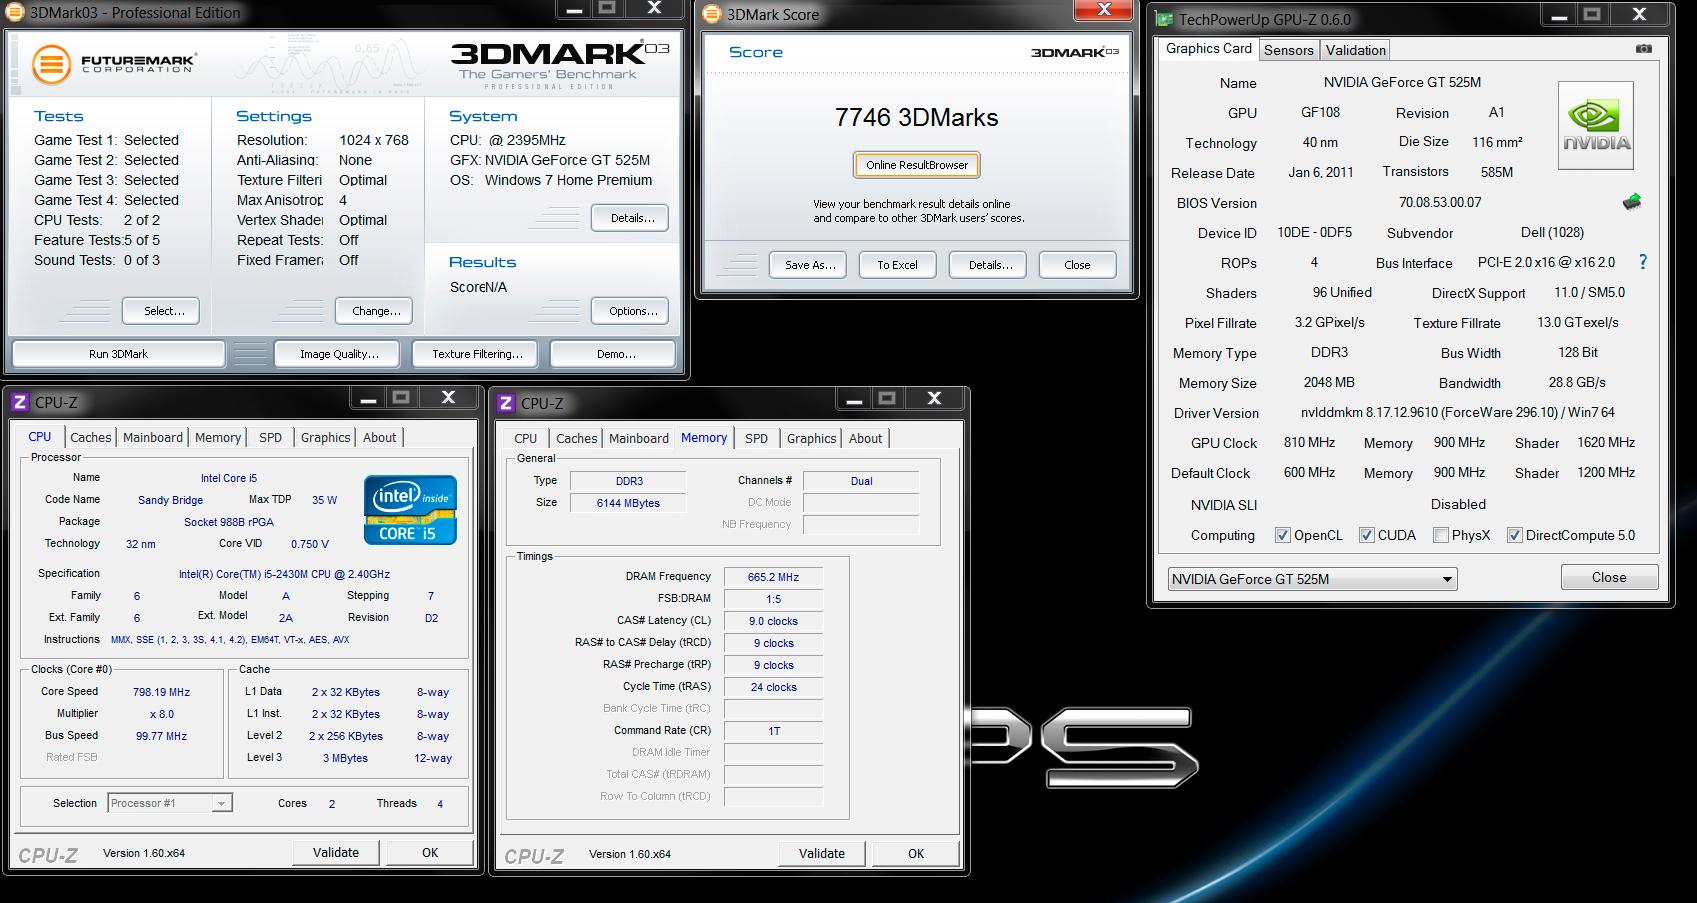Open Memory tab in left CPU-Z window
The image size is (1697, 903).
[218, 437]
